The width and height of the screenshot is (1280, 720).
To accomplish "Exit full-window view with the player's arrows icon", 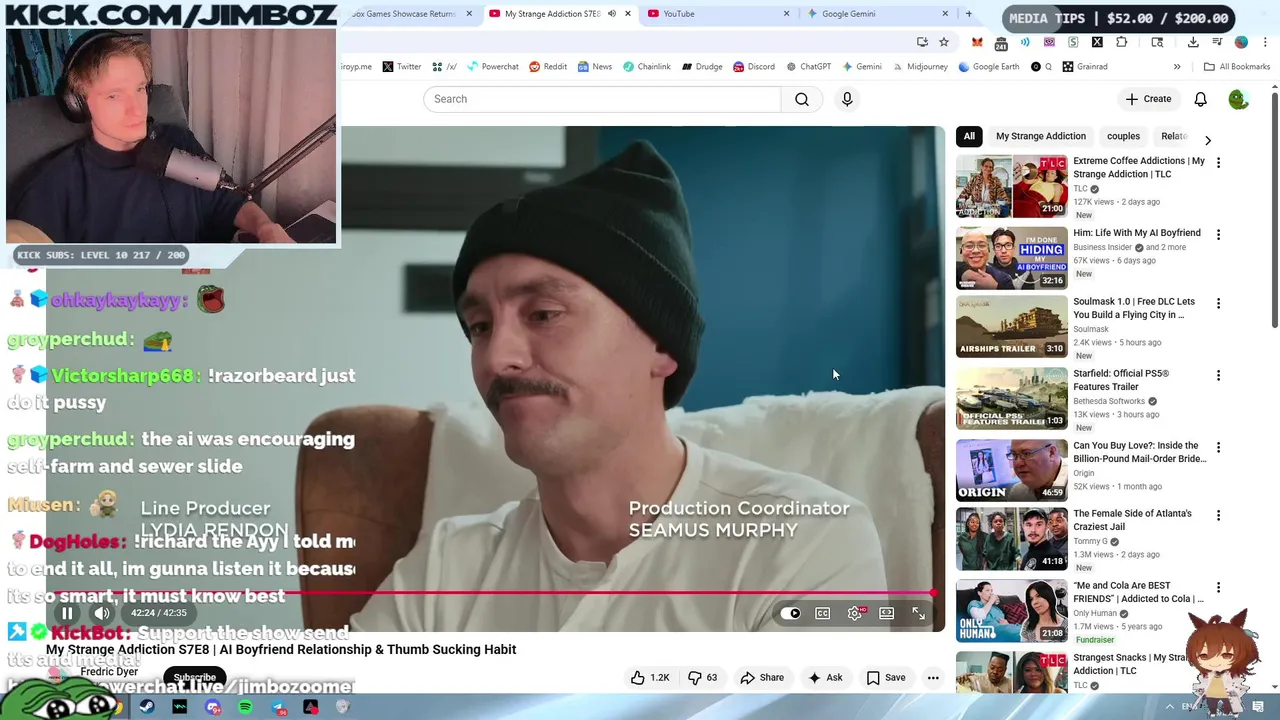I will click(x=919, y=613).
